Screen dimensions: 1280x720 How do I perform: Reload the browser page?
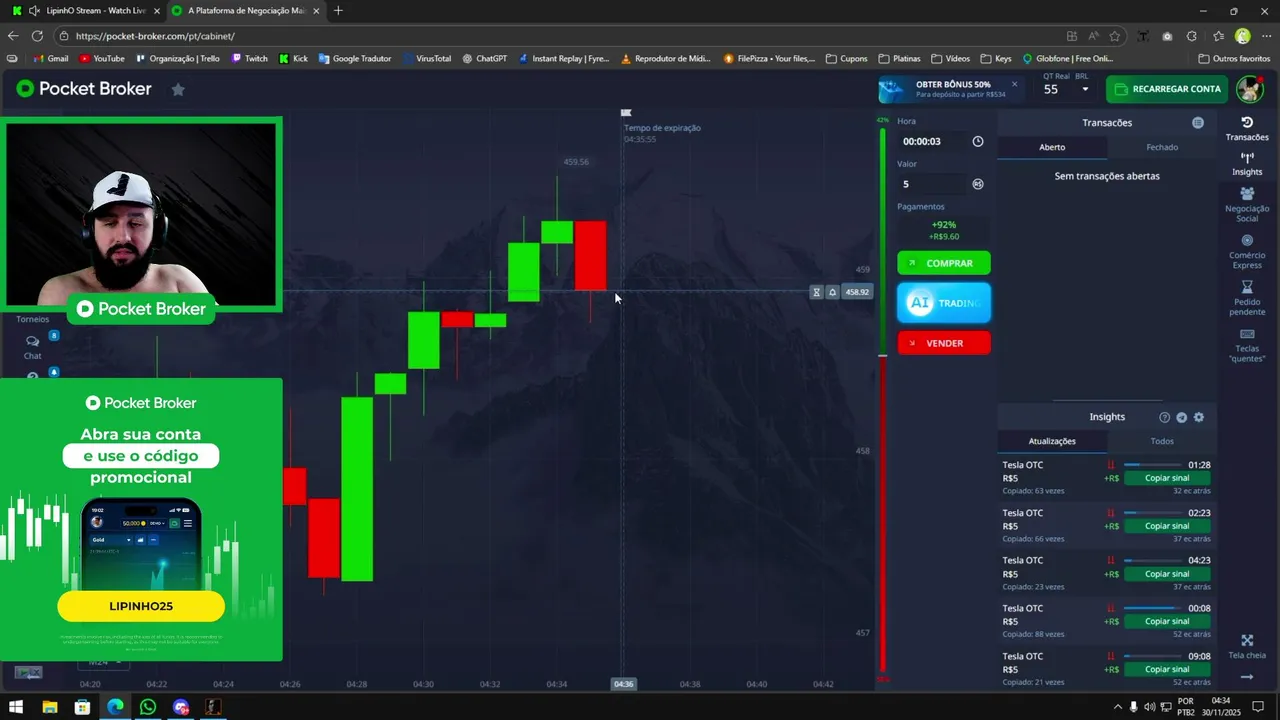(x=37, y=36)
